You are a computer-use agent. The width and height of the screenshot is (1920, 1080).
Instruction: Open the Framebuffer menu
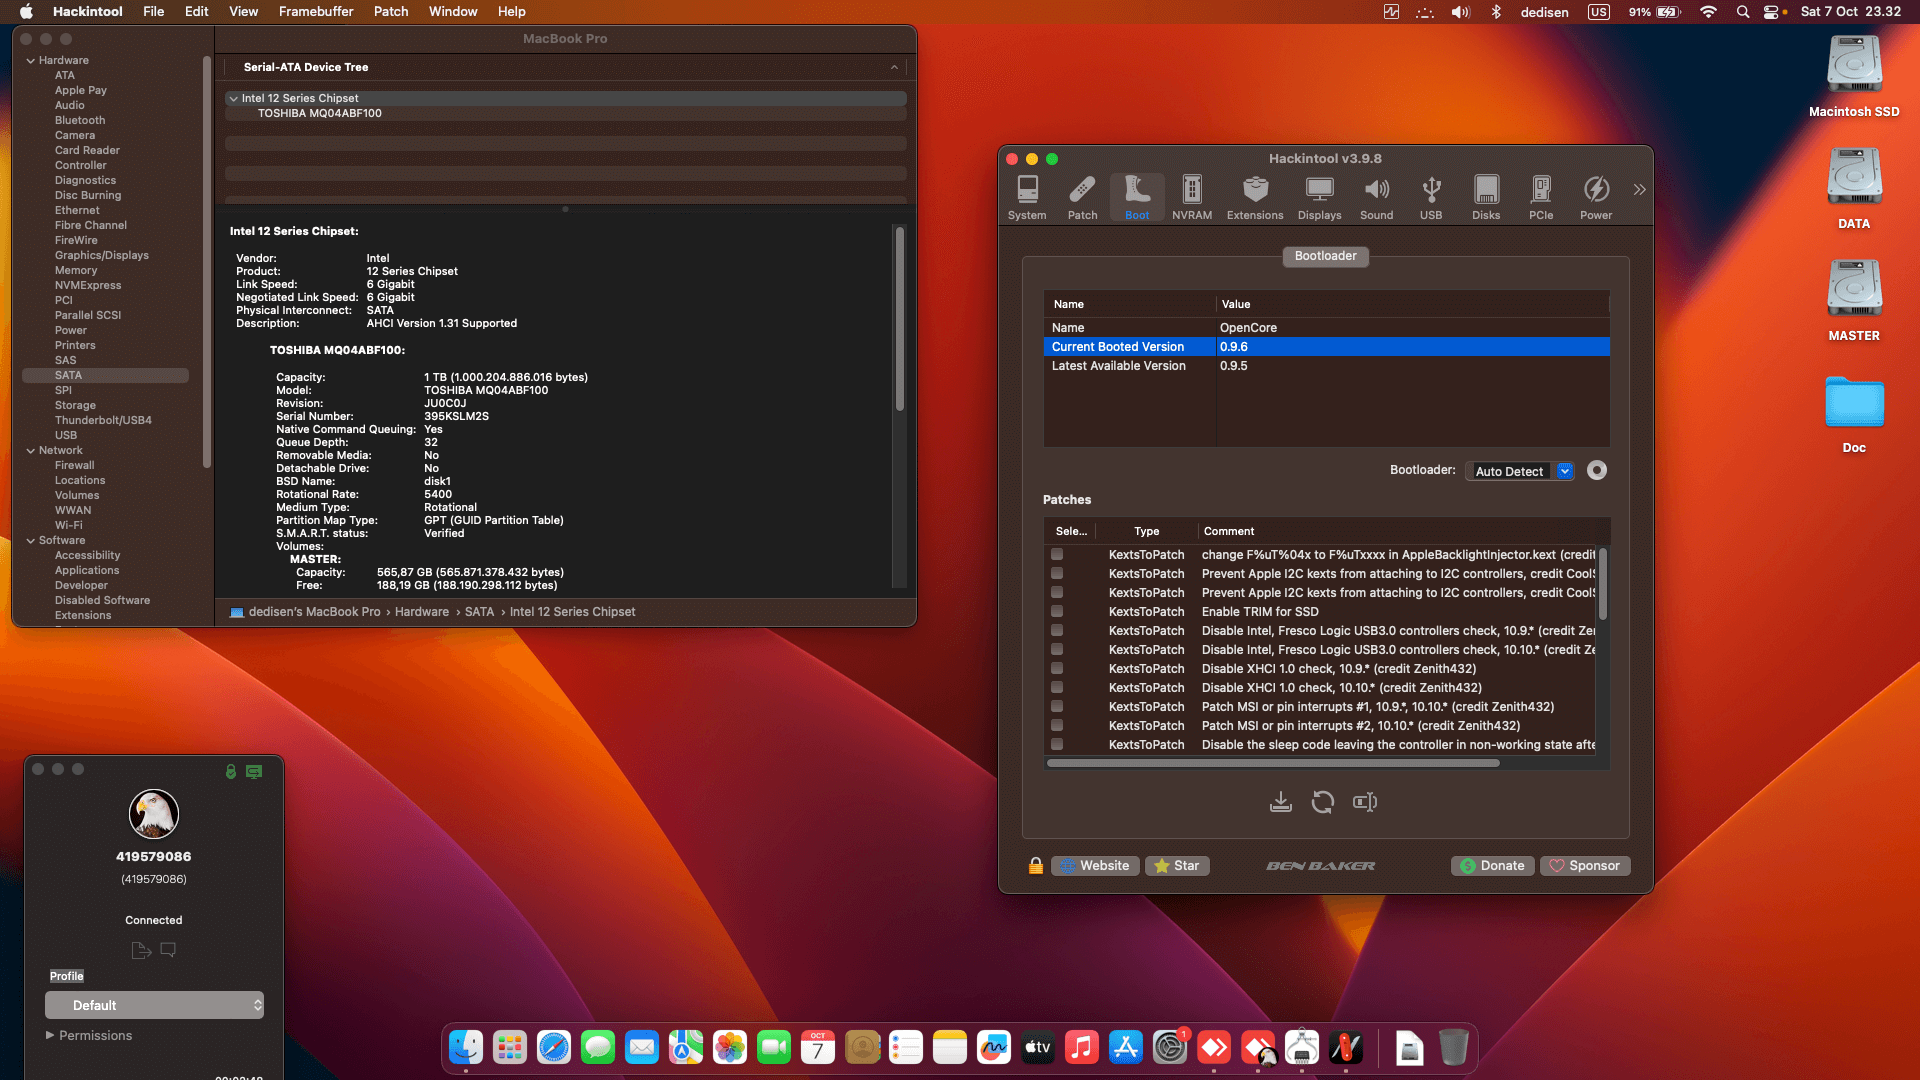315,11
